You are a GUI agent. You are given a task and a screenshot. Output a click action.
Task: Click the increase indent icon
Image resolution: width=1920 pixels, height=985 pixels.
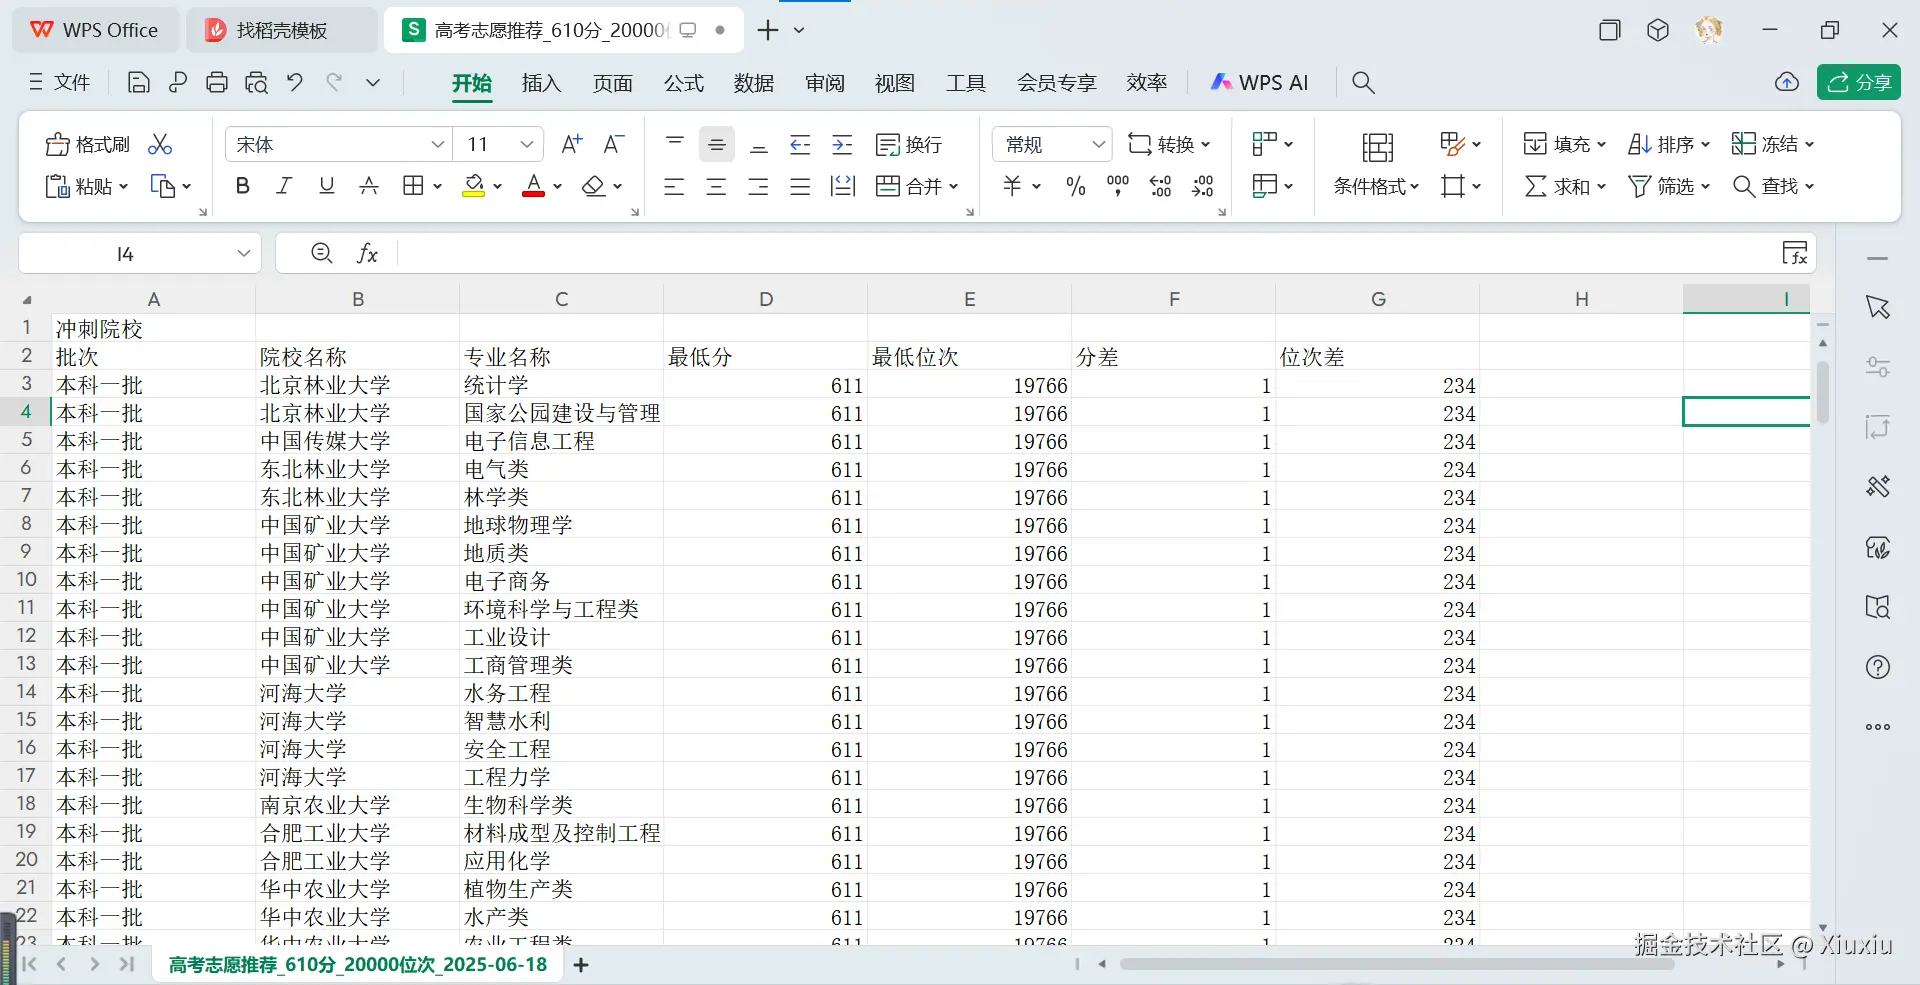coord(843,145)
